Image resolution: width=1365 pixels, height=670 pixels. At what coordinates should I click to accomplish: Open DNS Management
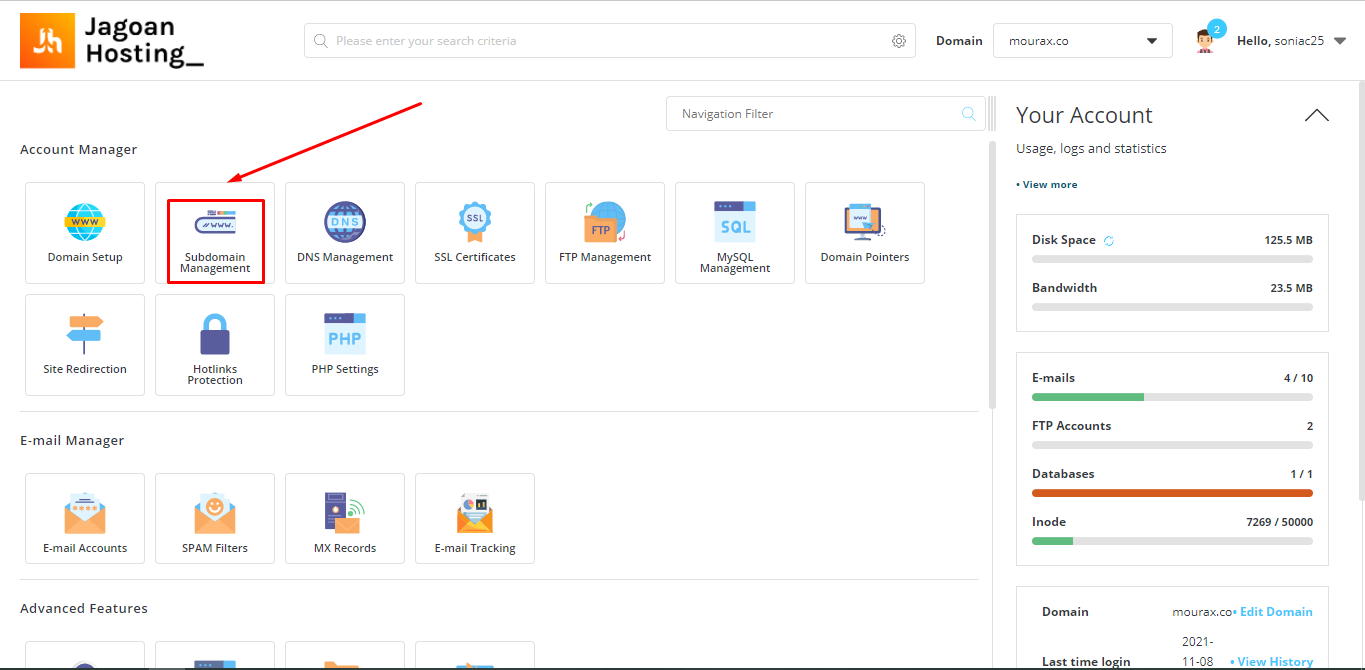pyautogui.click(x=345, y=233)
